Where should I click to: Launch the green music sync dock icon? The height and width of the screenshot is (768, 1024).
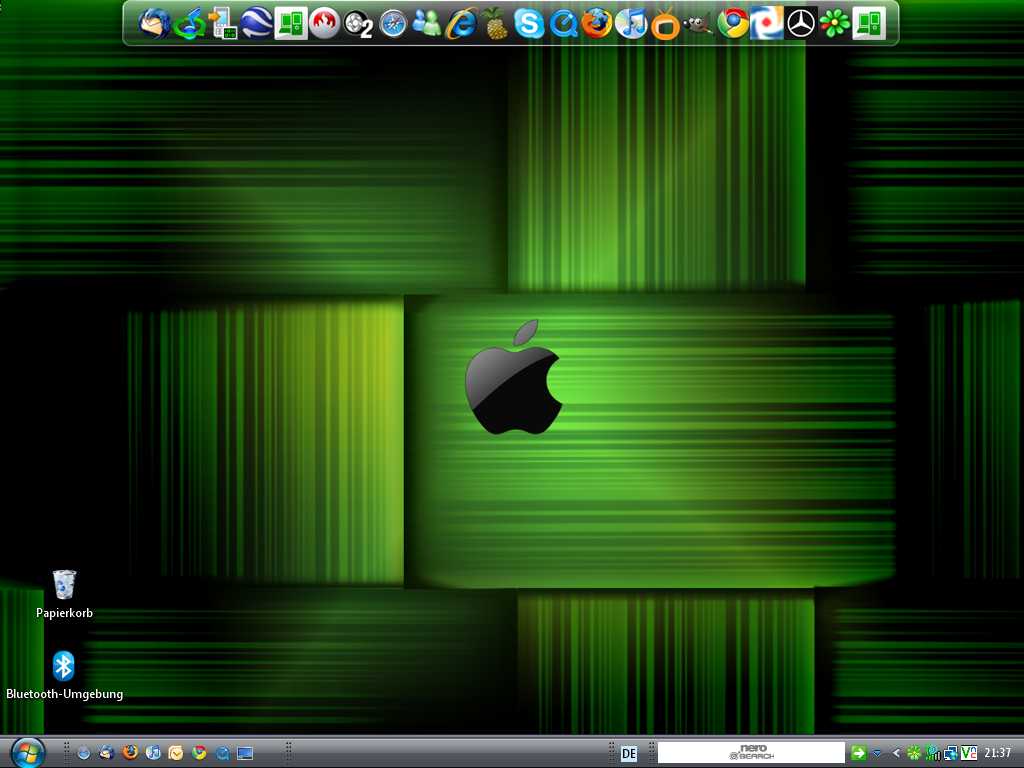pos(189,24)
